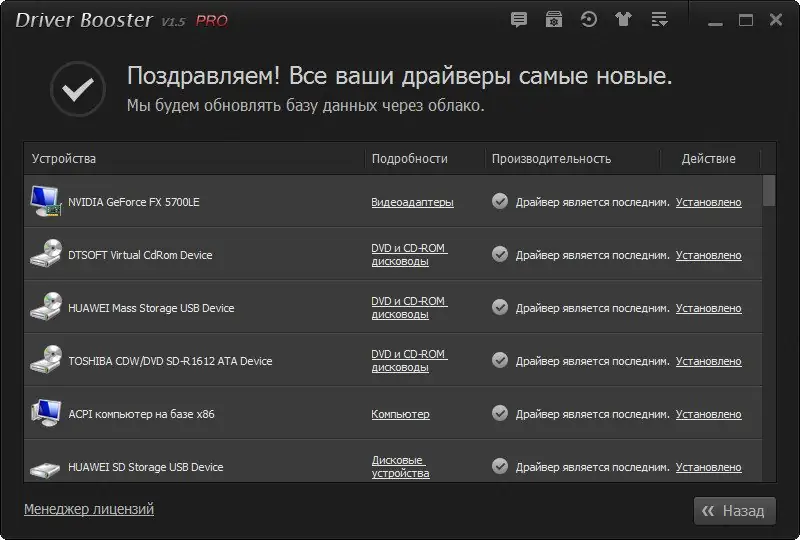Viewport: 800px width, 540px height.
Task: Open the Дисковые устройства details link
Action: click(401, 467)
